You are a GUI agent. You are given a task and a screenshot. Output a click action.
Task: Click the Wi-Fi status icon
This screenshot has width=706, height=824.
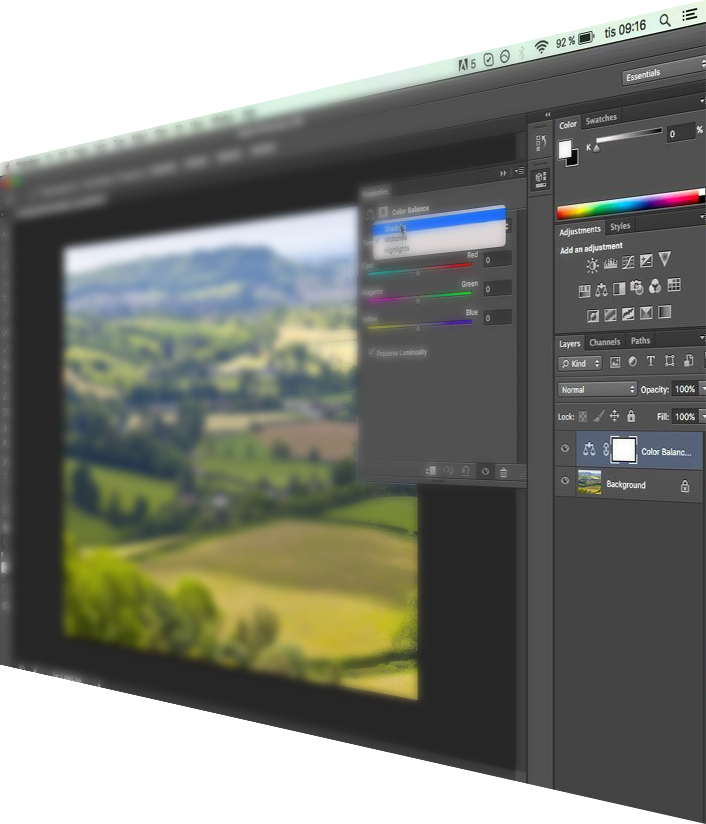pos(541,47)
